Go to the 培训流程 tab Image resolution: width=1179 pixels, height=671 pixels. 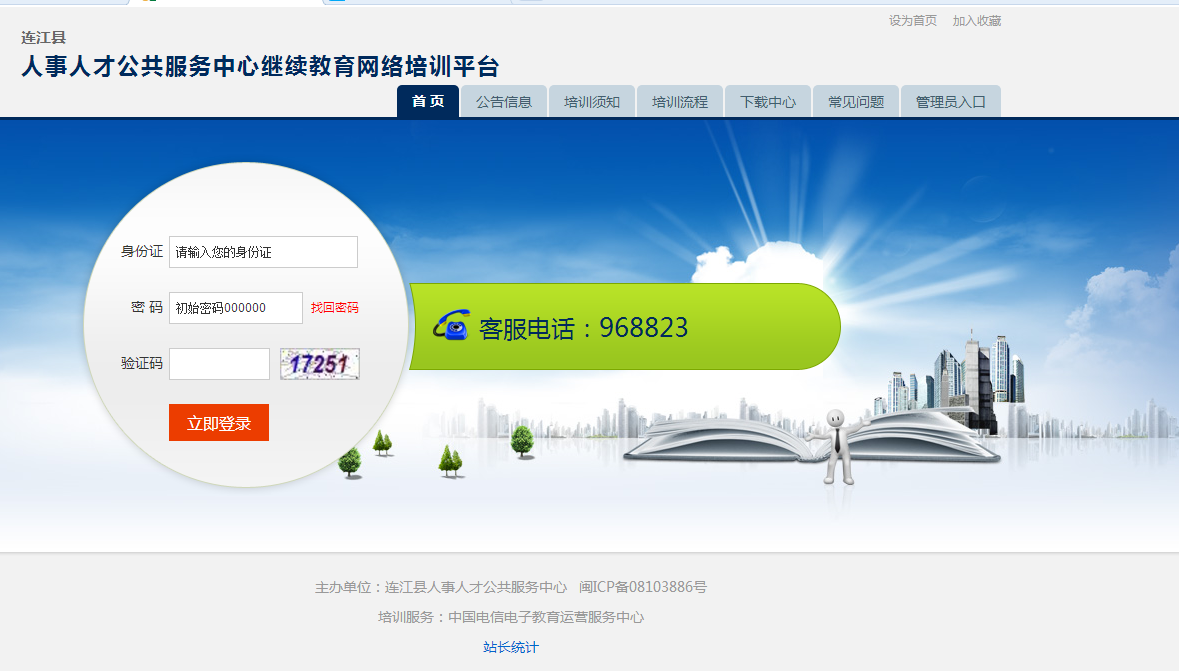pos(680,102)
